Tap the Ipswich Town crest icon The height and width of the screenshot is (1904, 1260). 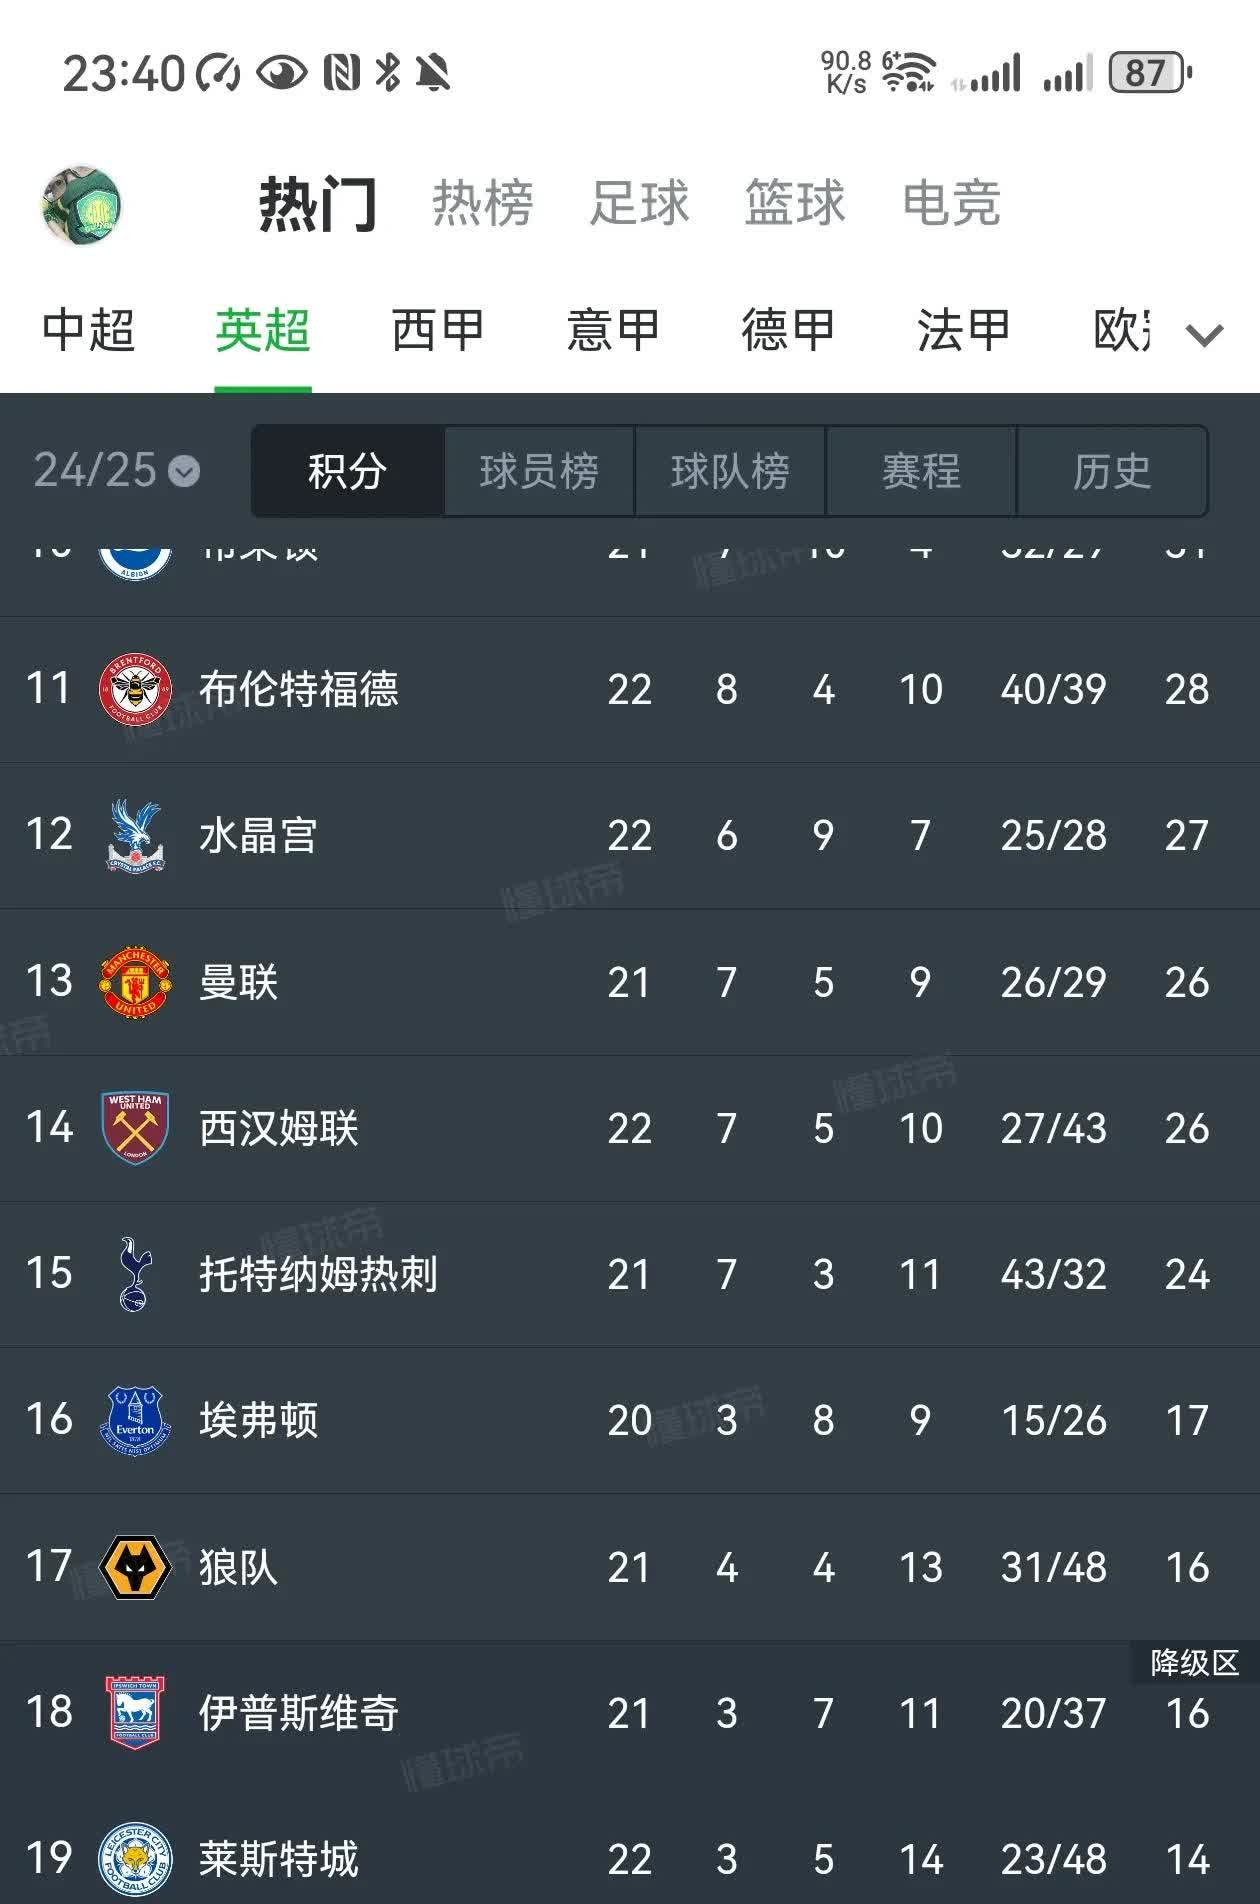(x=135, y=1713)
